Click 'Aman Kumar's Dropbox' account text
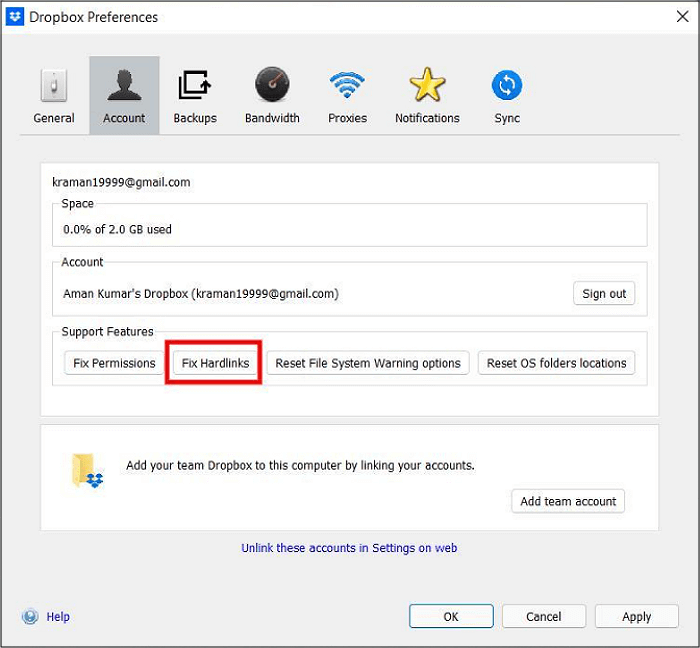700x648 pixels. (201, 293)
